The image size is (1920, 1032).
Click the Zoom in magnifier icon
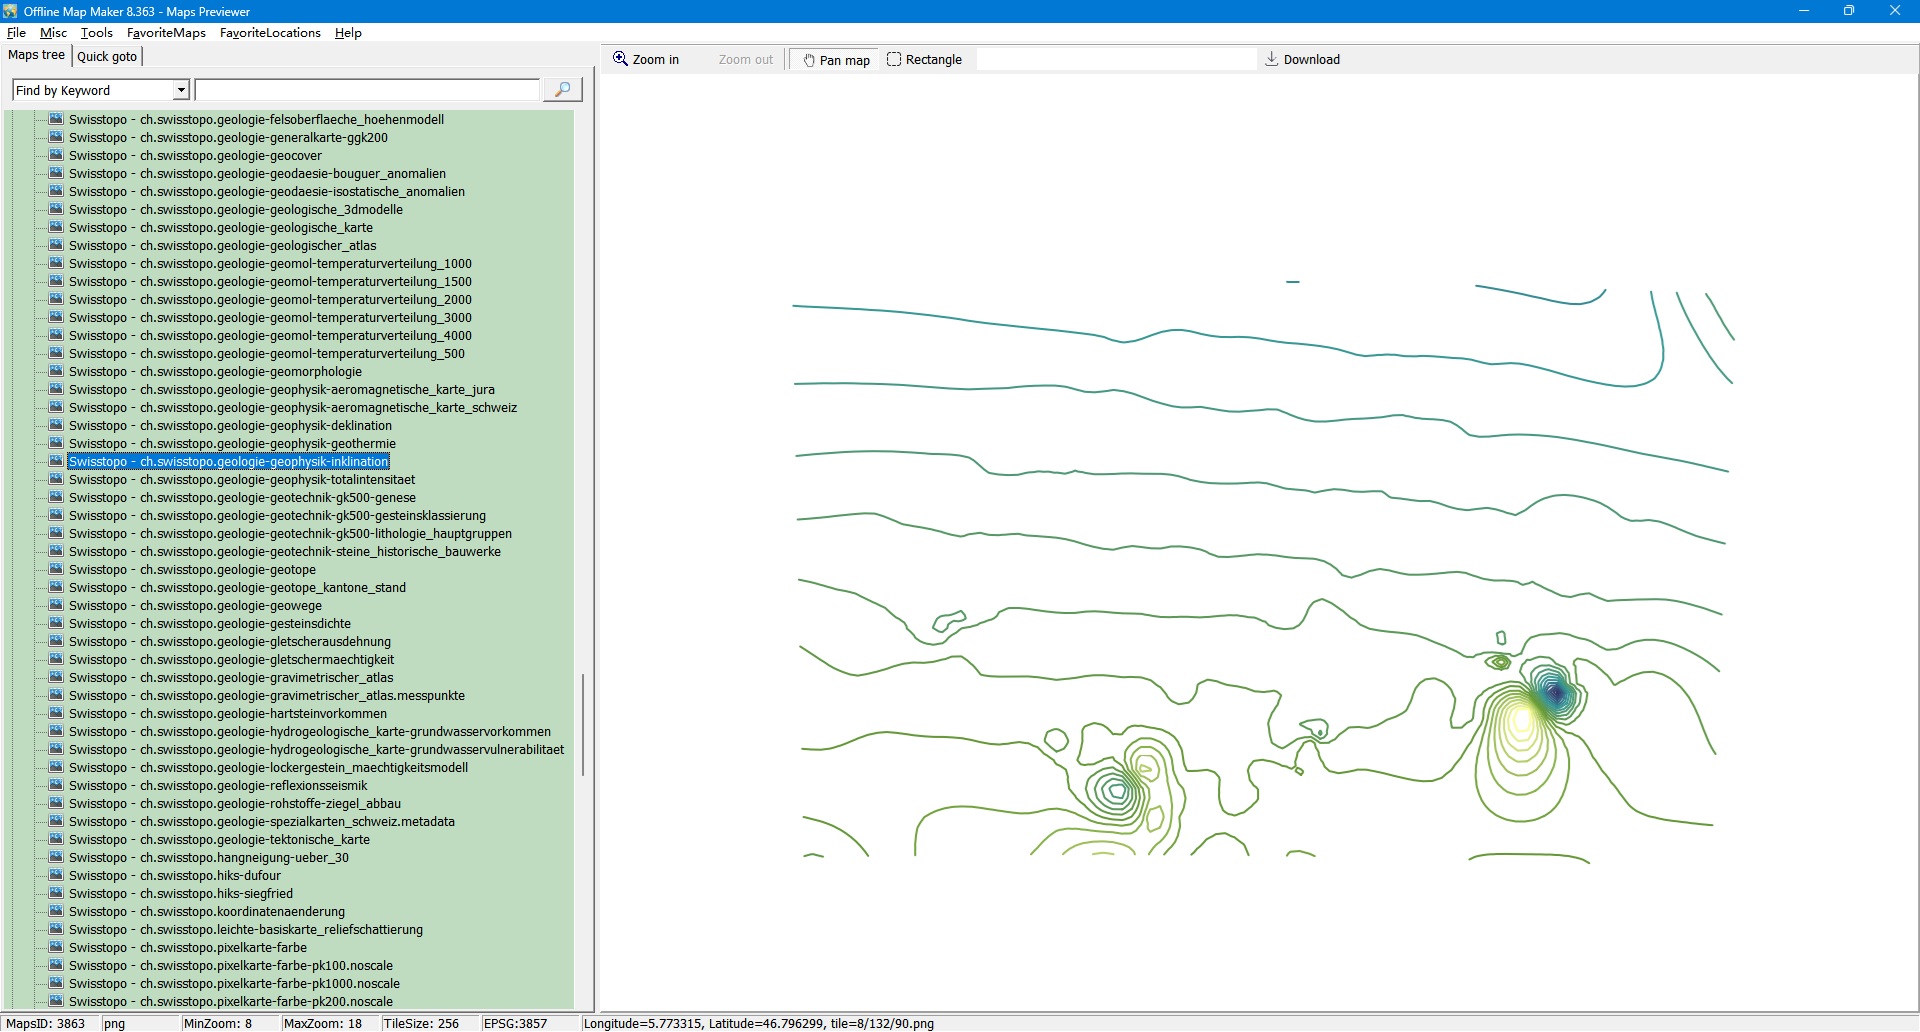coord(621,59)
